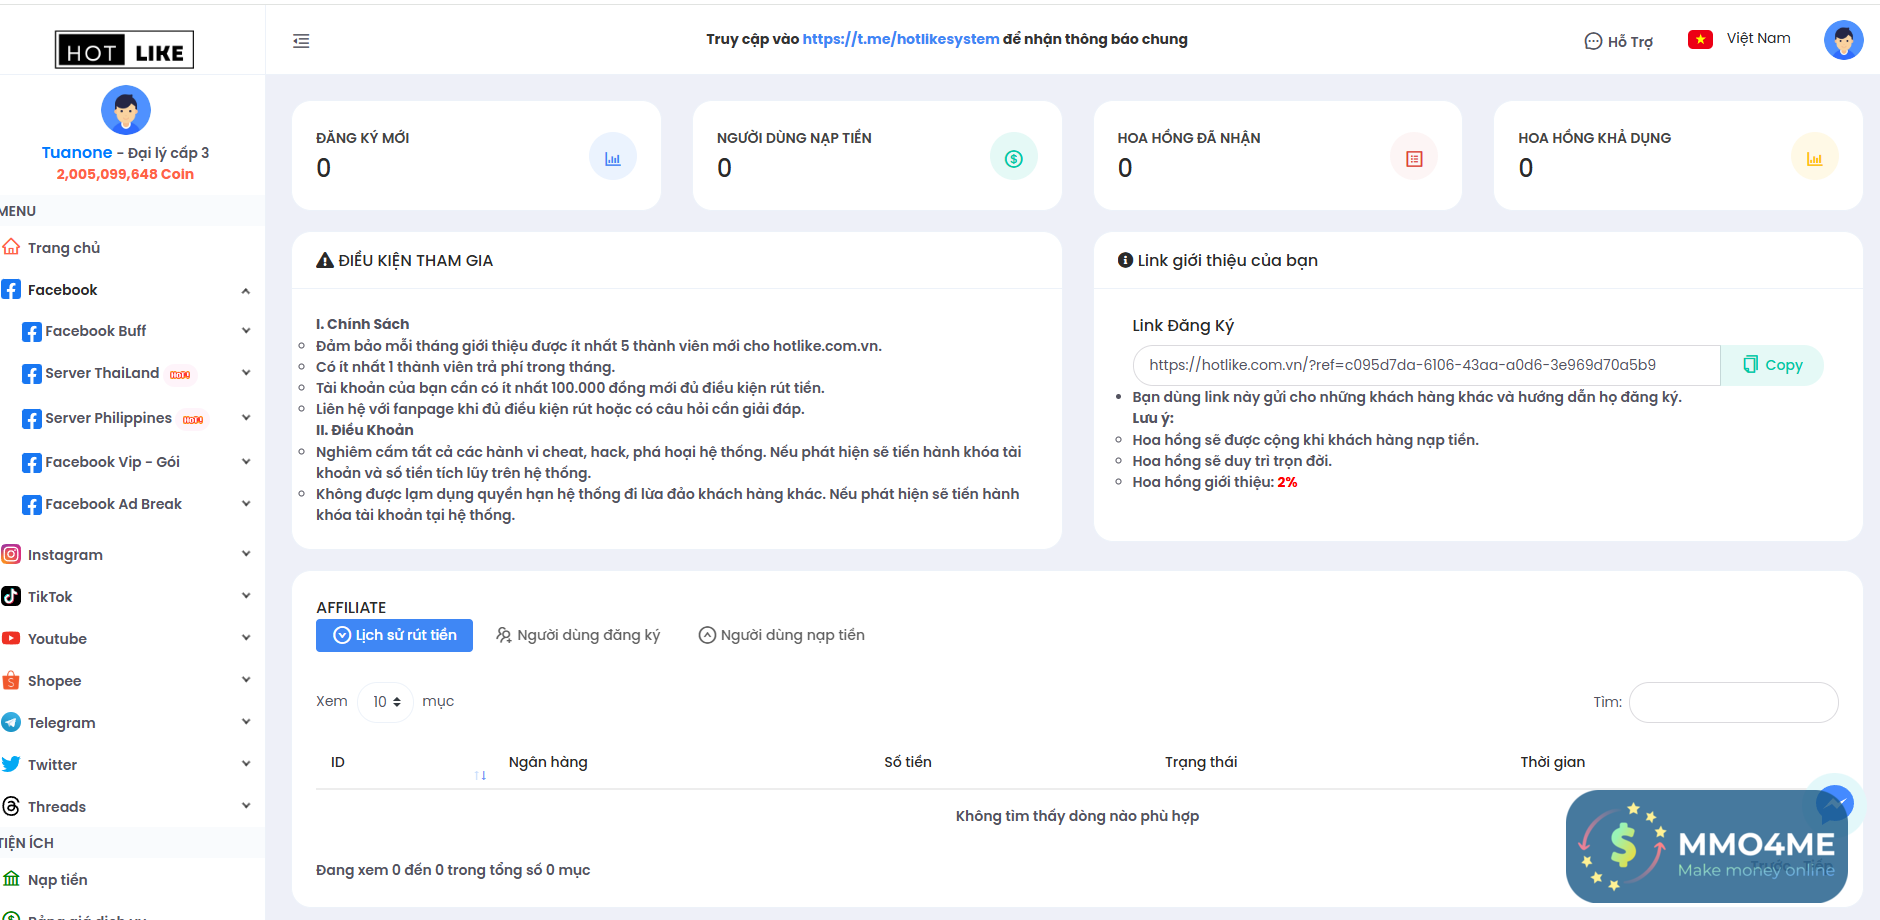Click the Hỗ Trợ support chat icon

pos(1593,41)
